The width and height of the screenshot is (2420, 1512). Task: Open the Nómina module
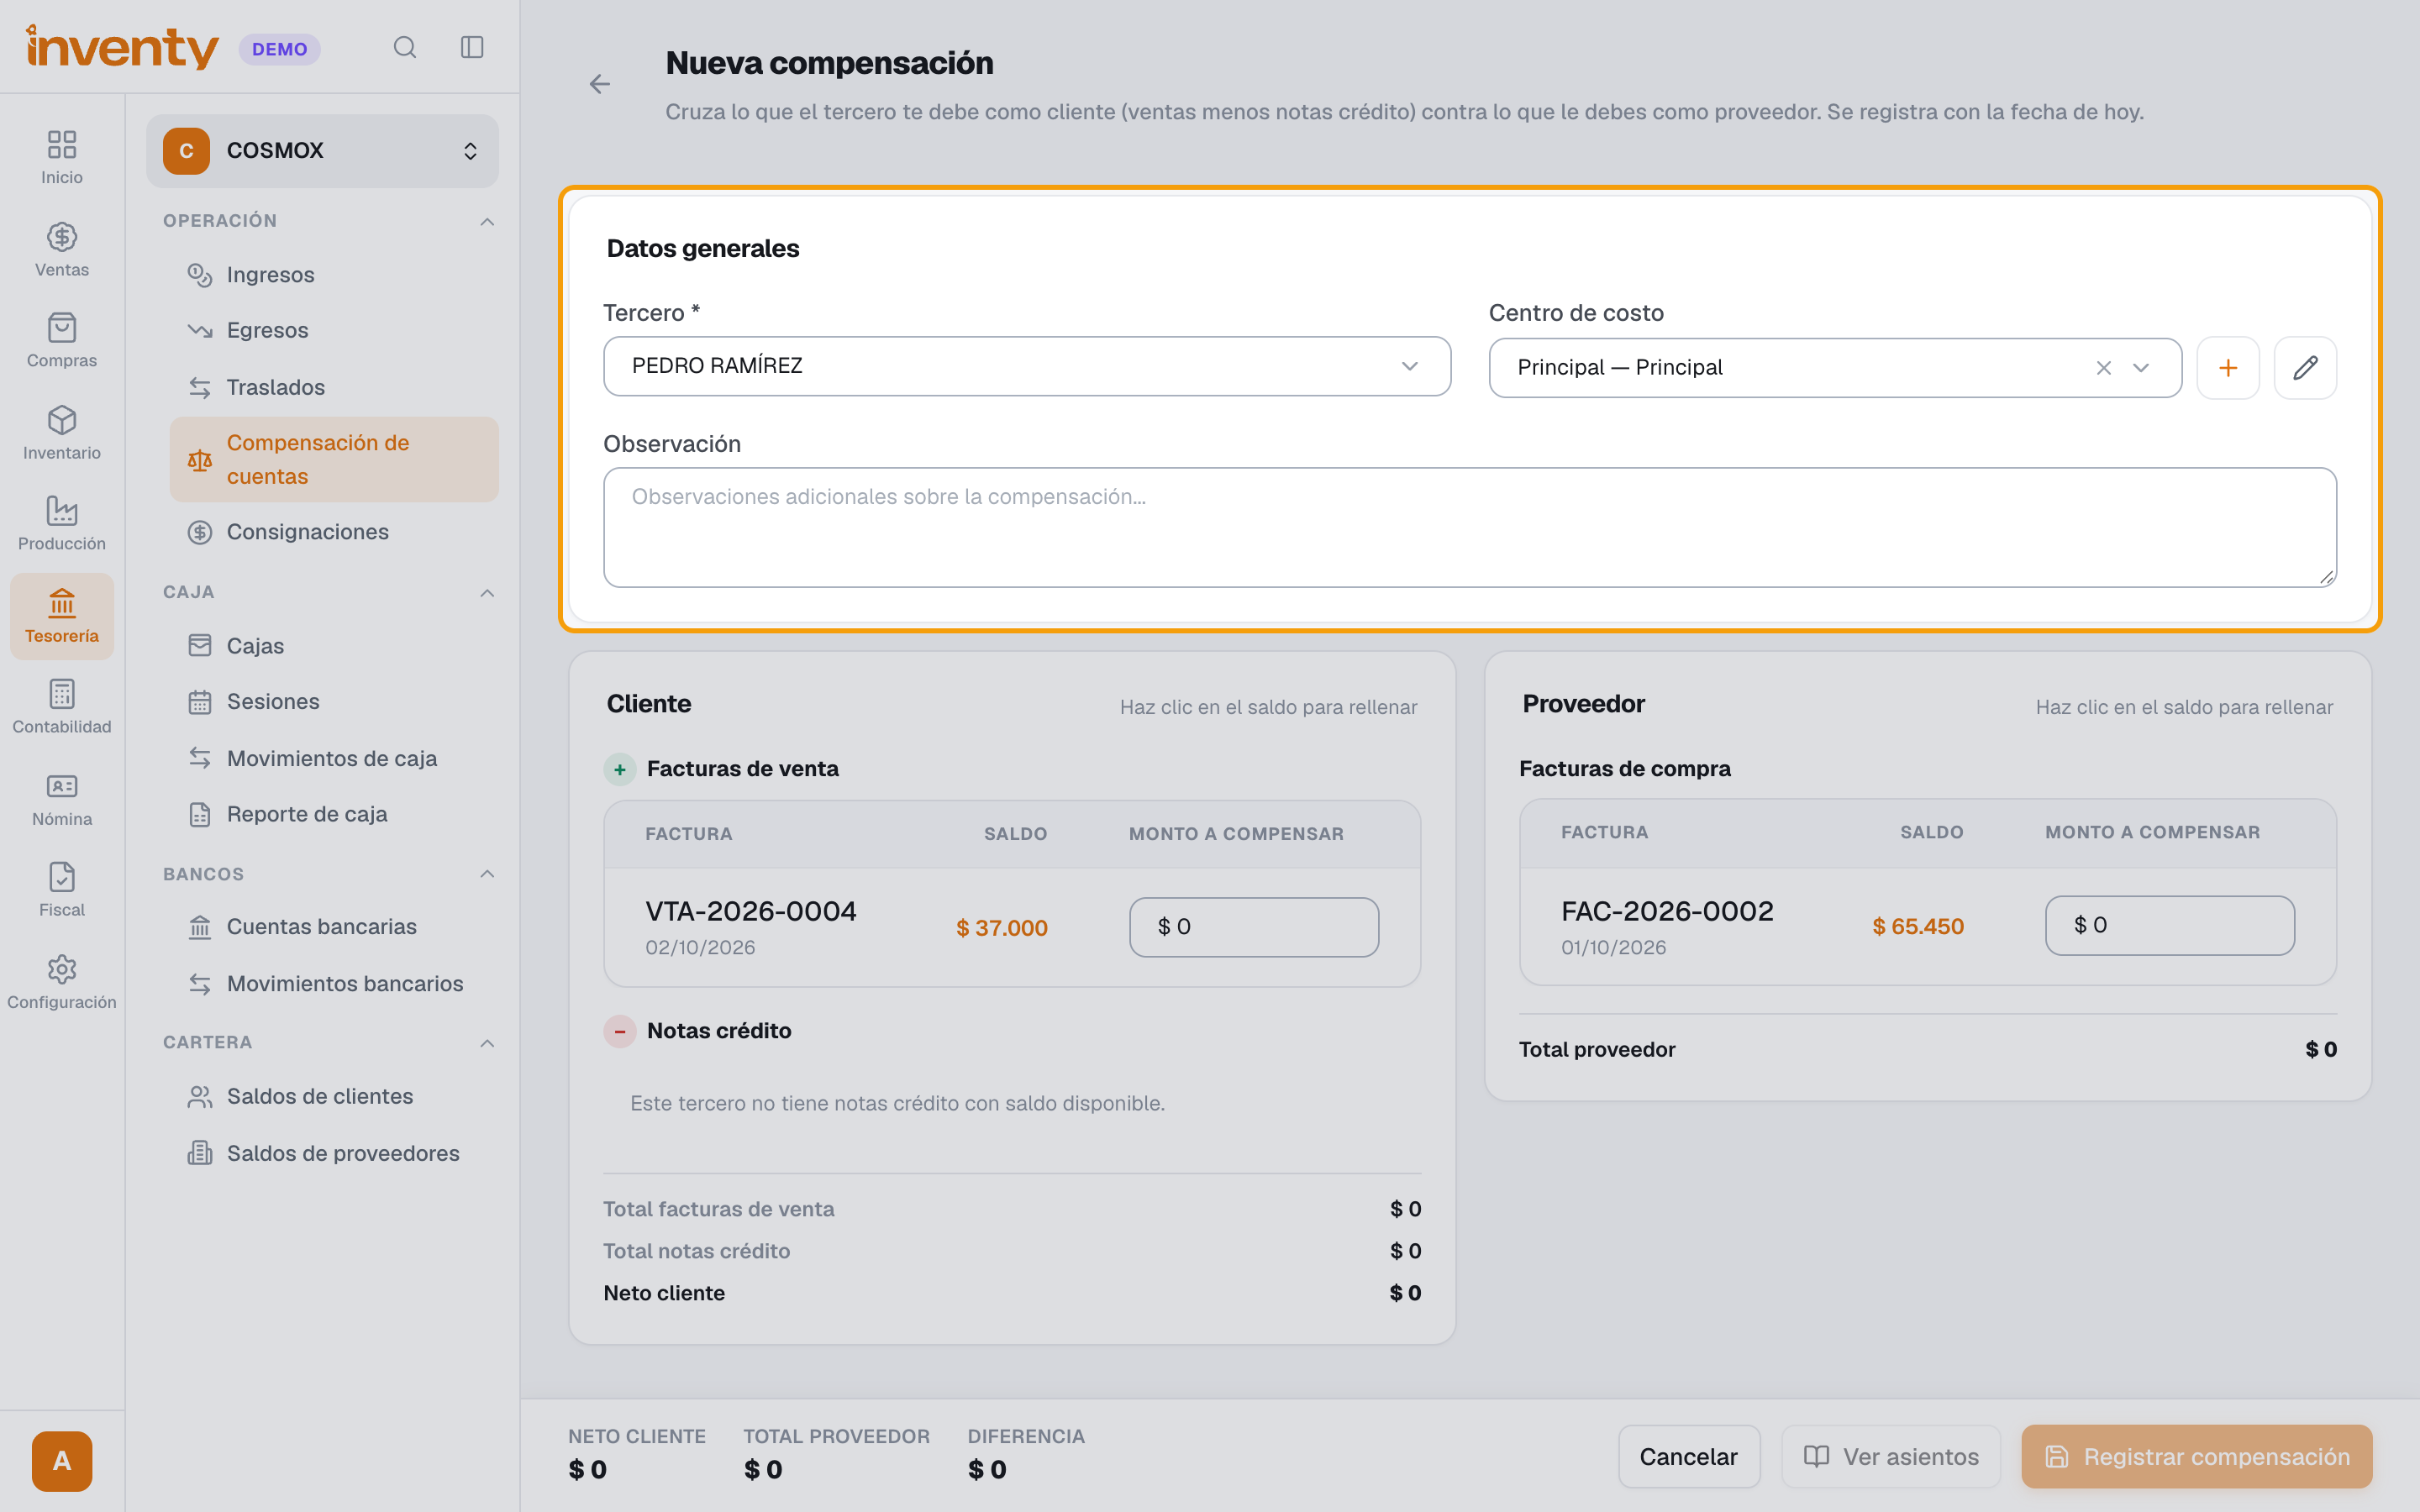point(62,799)
